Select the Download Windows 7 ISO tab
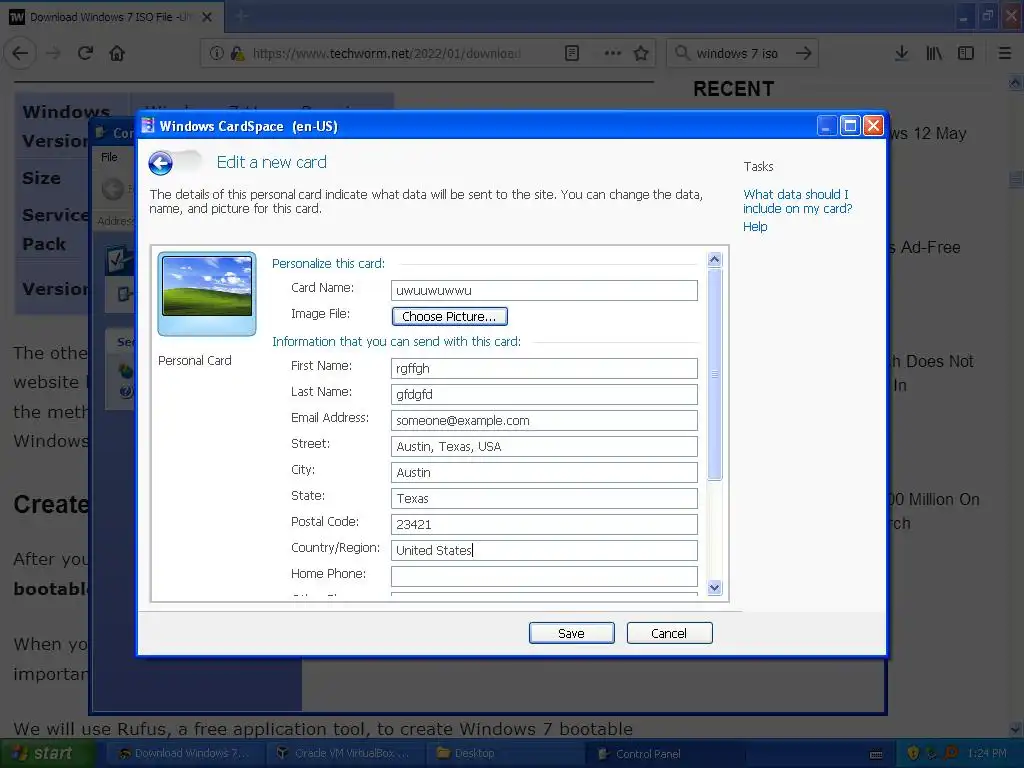 (x=111, y=17)
